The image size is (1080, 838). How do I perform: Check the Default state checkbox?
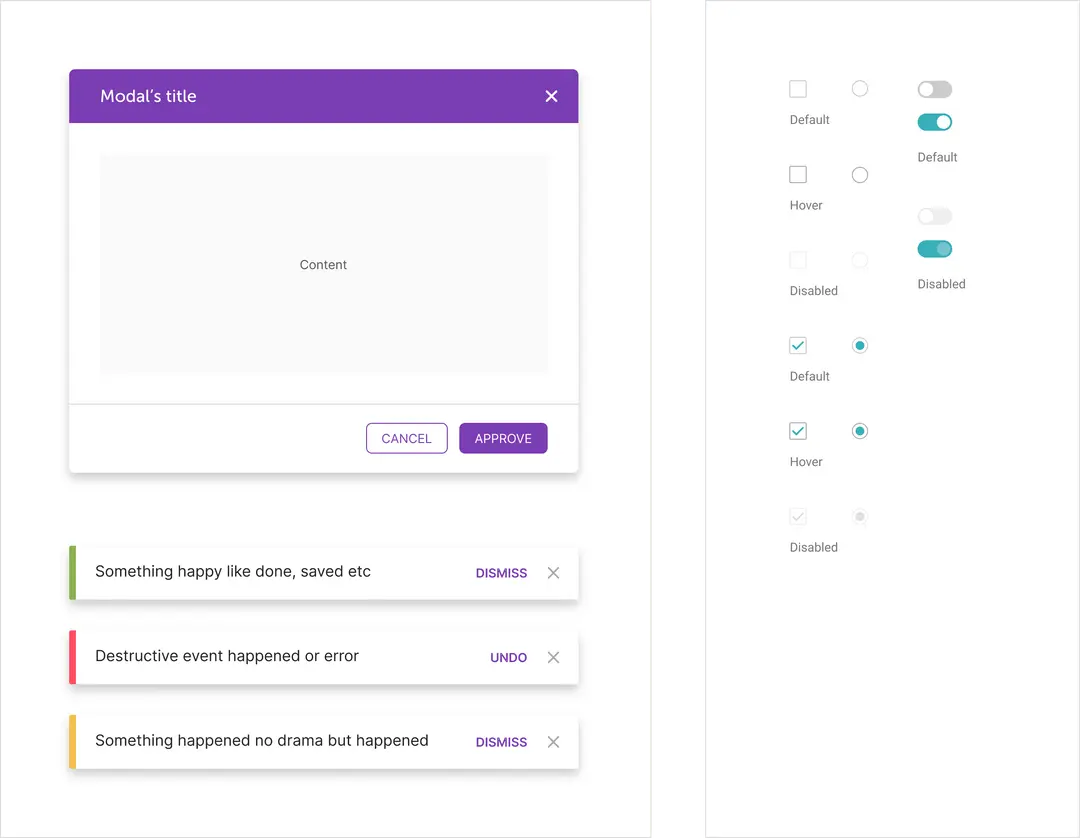pyautogui.click(x=798, y=89)
